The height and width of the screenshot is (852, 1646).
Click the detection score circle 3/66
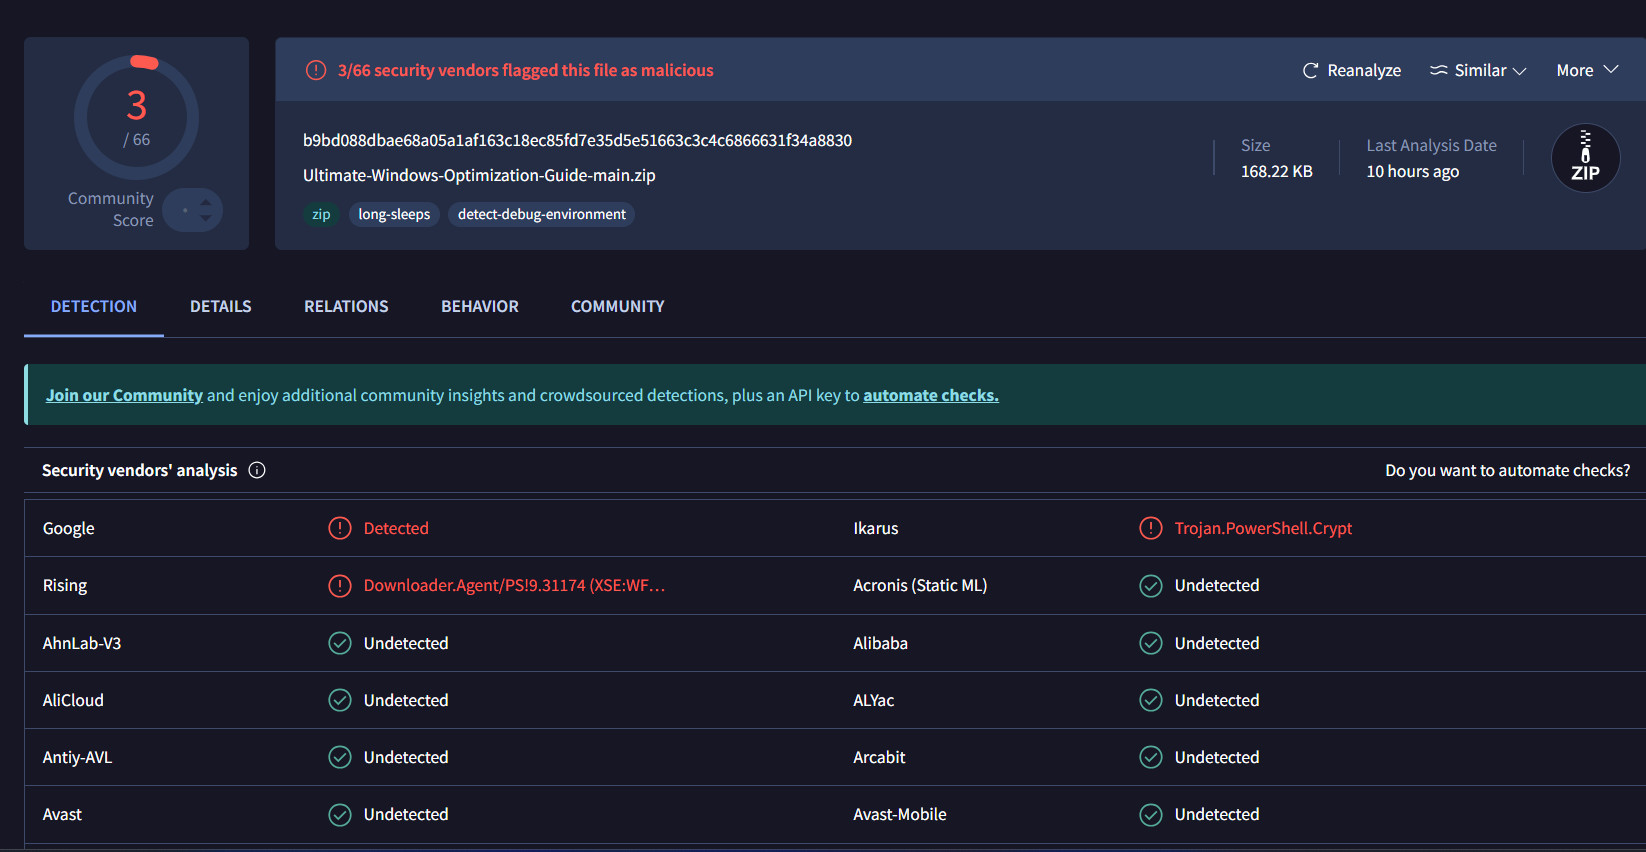point(137,117)
